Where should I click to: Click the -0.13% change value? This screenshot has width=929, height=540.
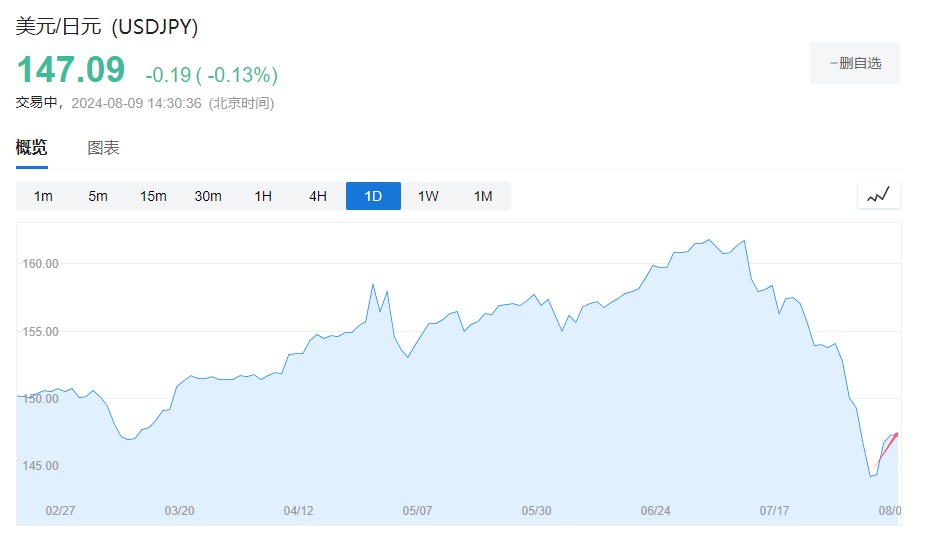tap(242, 75)
